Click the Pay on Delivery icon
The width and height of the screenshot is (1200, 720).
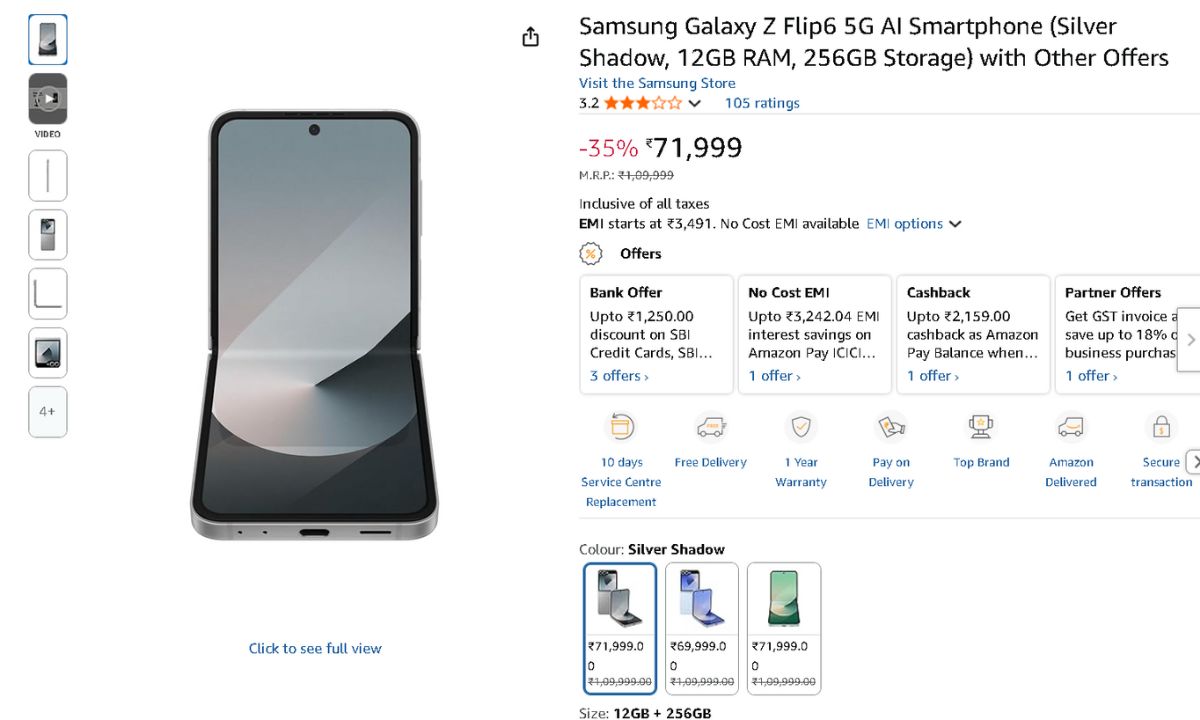pos(890,428)
